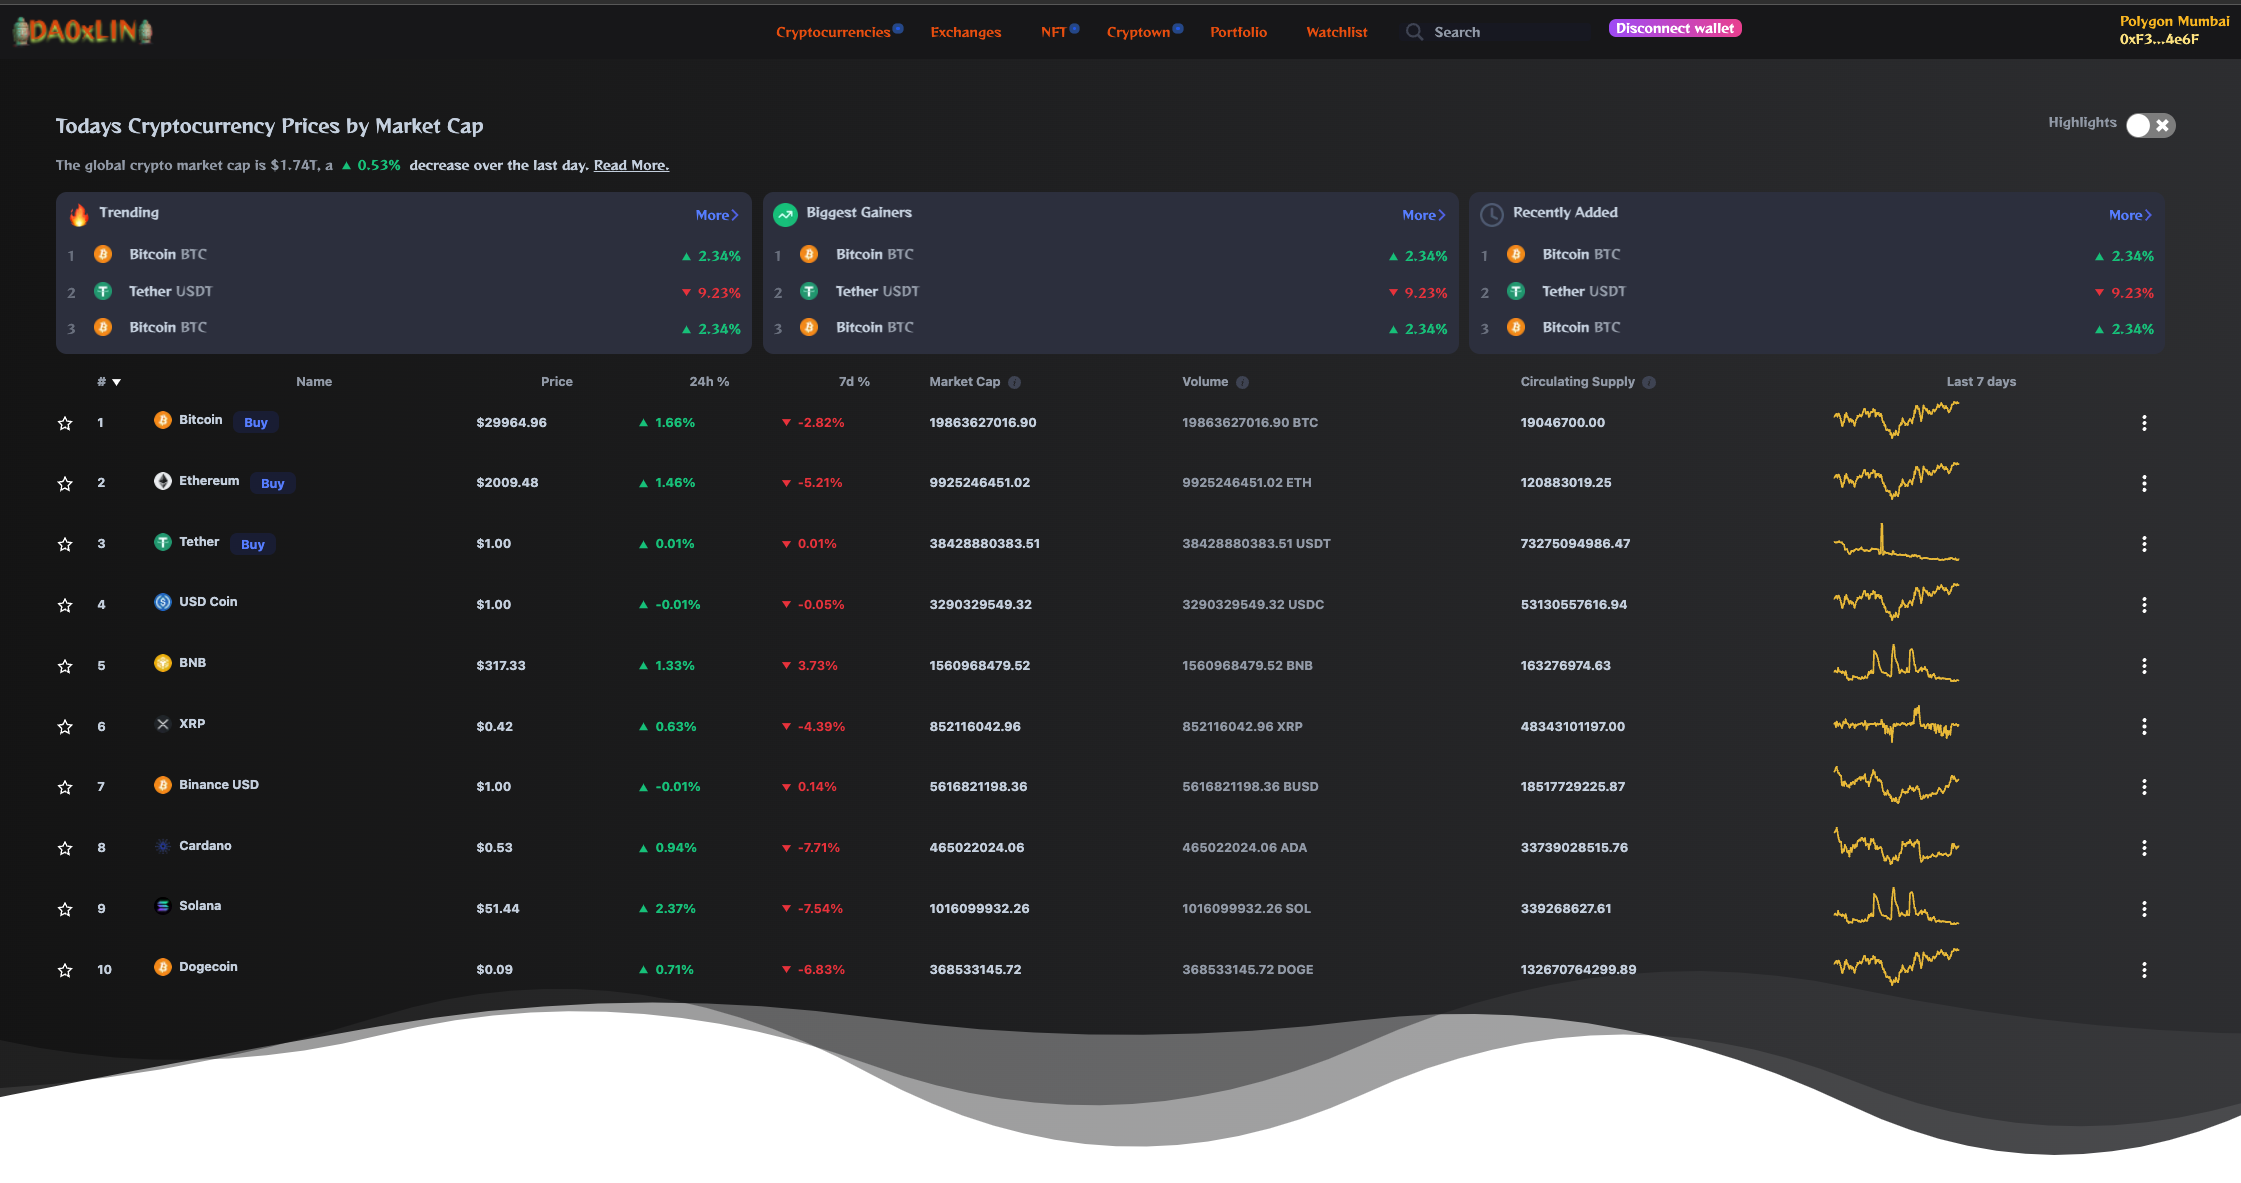Open the three-dot menu for Bitcoin row

(x=2144, y=423)
